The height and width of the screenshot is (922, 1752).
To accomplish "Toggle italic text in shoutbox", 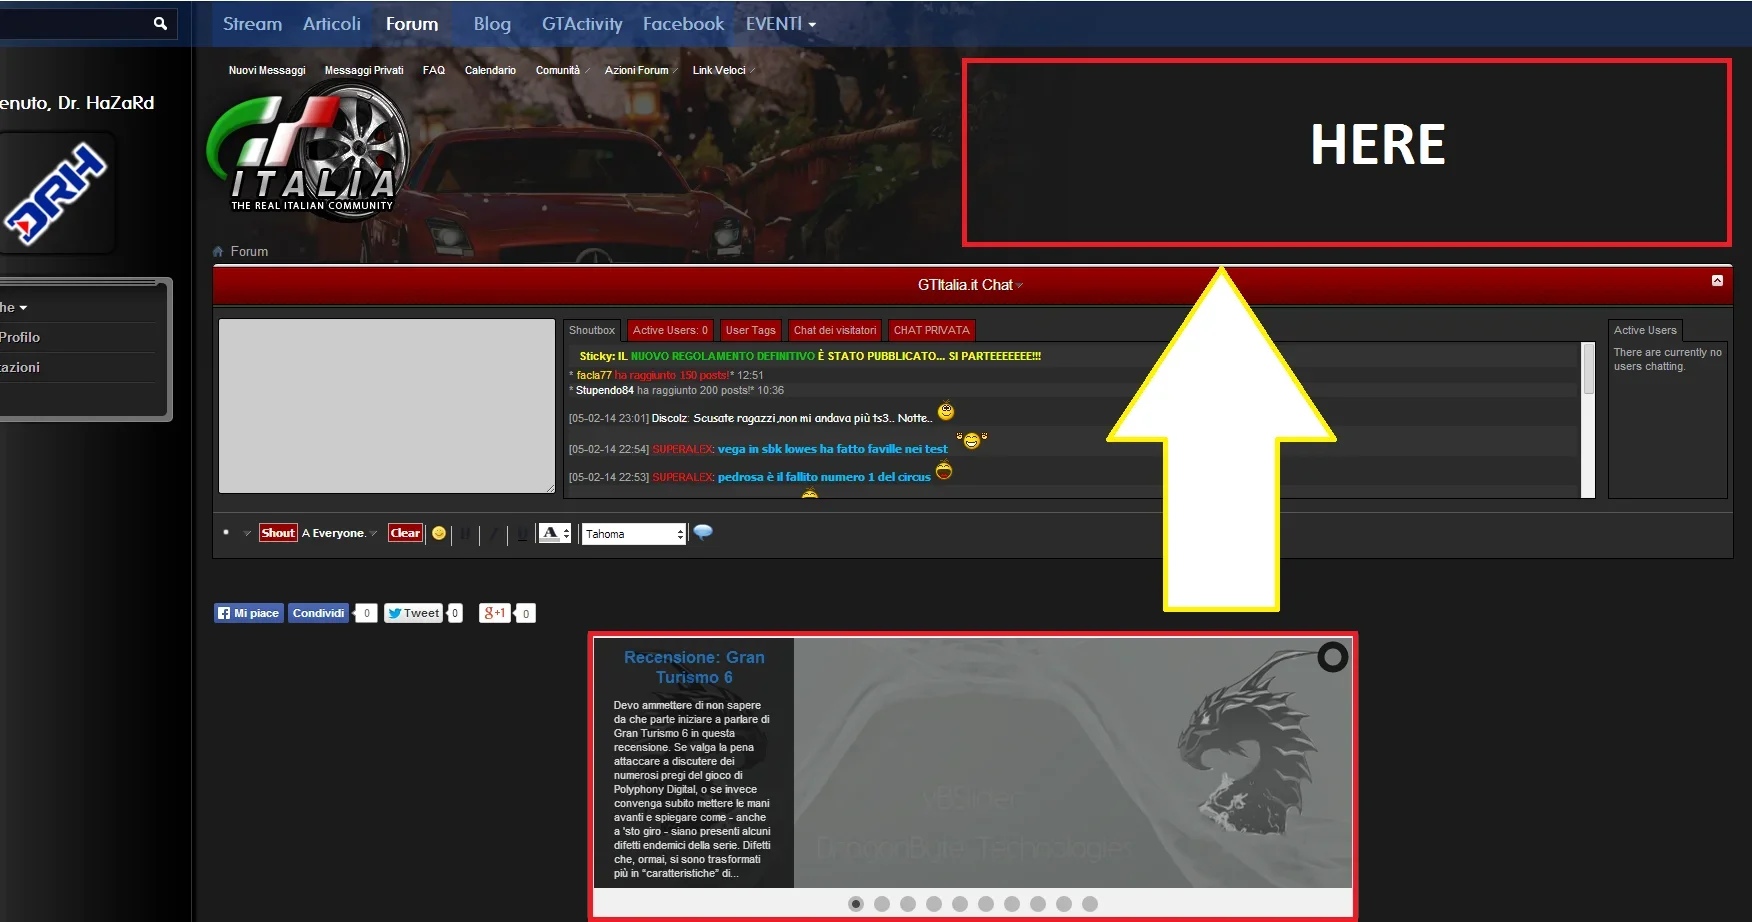I will [x=493, y=534].
